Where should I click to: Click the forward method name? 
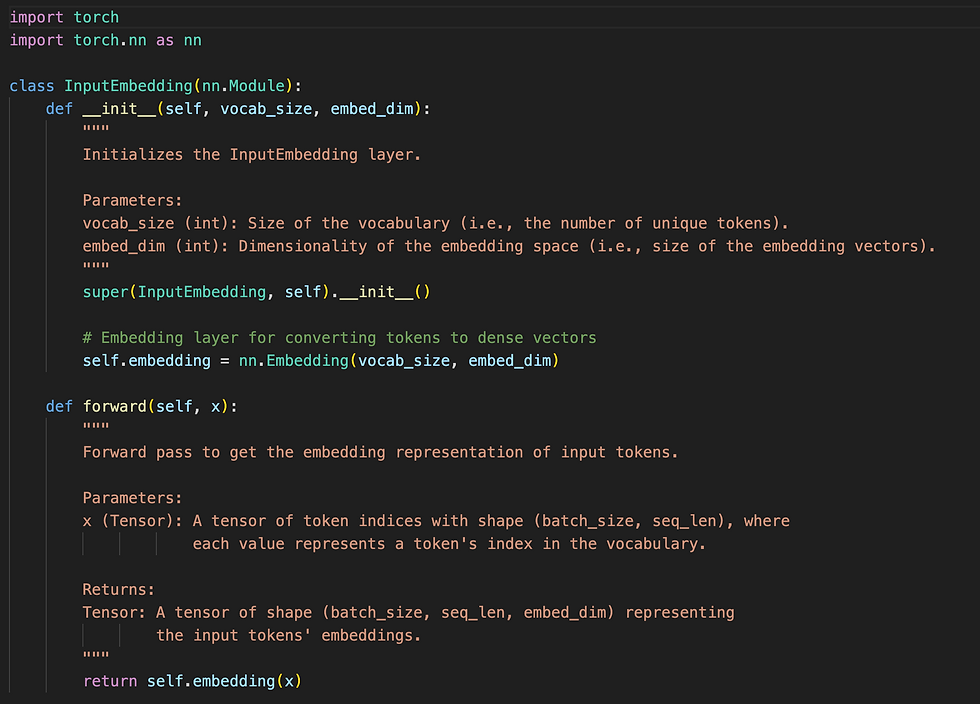click(x=114, y=406)
